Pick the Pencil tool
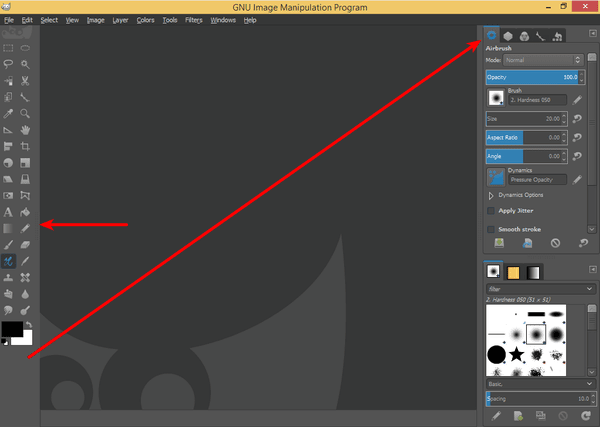Viewport: 600px width, 427px height. (25, 228)
